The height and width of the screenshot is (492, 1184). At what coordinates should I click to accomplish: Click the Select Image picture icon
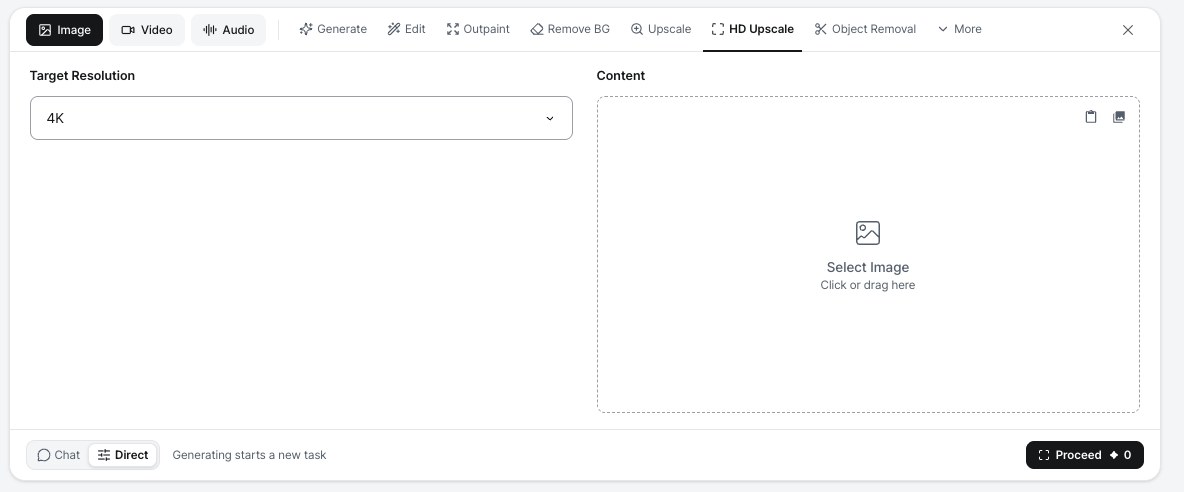868,232
